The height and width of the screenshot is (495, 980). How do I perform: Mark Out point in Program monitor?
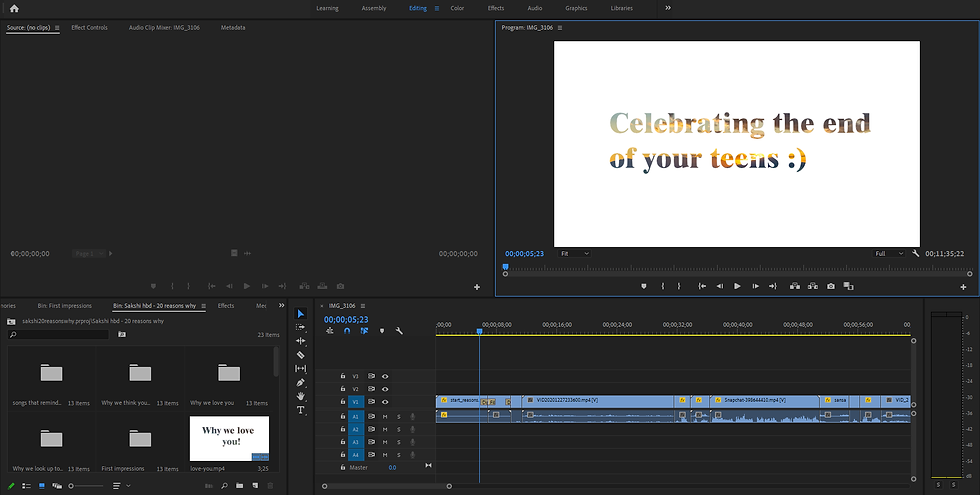(x=679, y=286)
